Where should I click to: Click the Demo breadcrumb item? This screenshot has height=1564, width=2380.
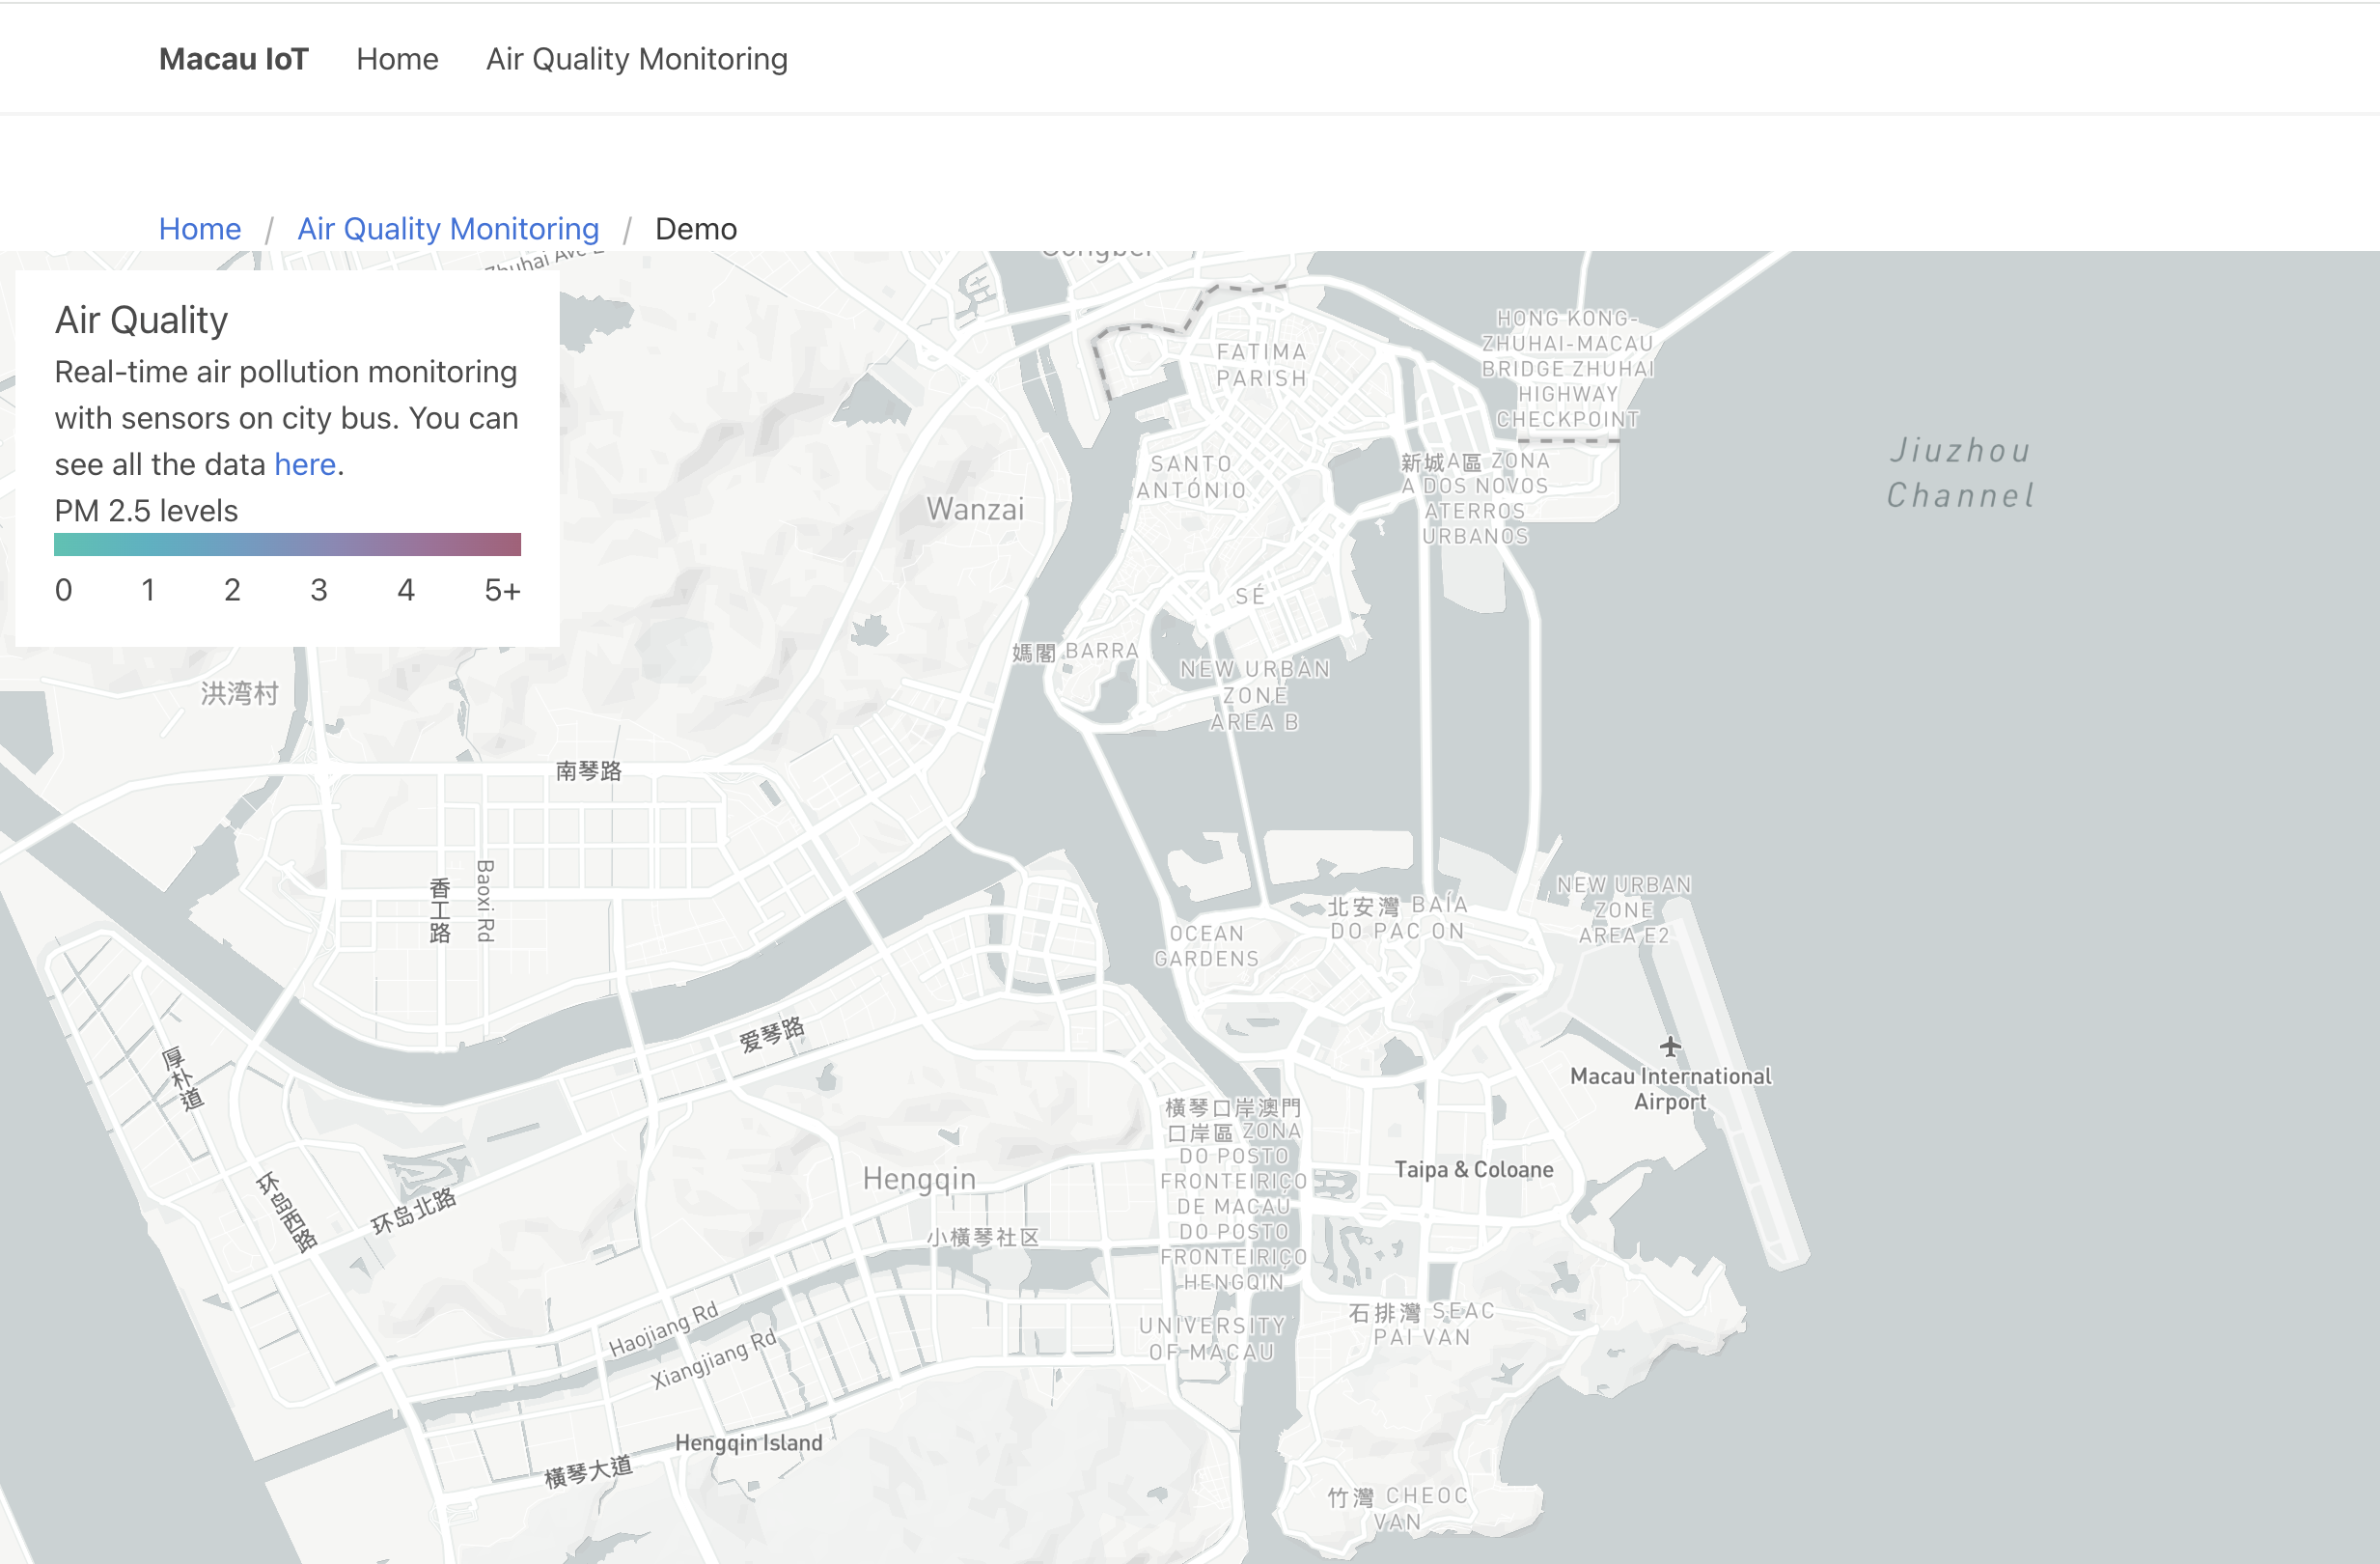[x=696, y=229]
